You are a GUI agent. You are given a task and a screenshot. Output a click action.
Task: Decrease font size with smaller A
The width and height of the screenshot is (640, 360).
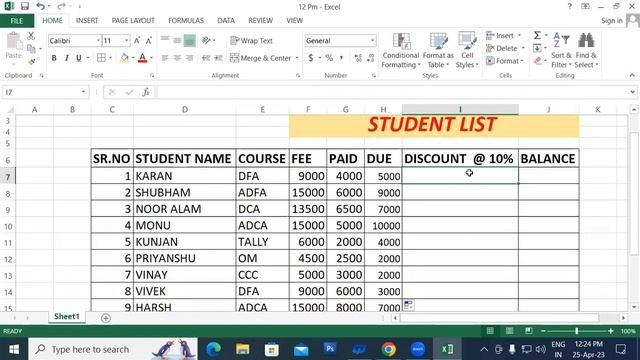tap(149, 40)
